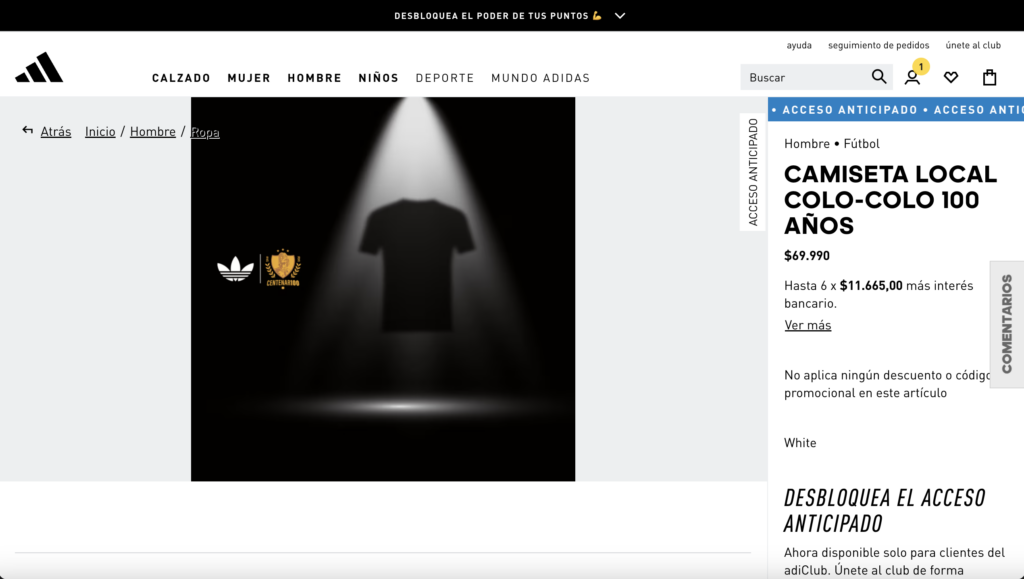Click the Adidas logo home icon
1024x579 pixels.
(39, 68)
